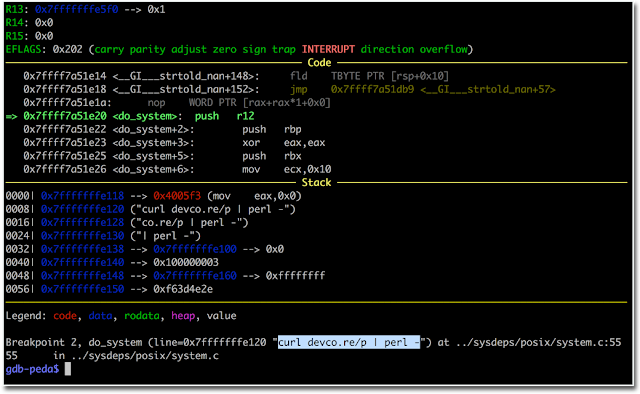This screenshot has width=640, height=394.
Task: Click the gdb-peda$ prompt
Action: click(32, 369)
